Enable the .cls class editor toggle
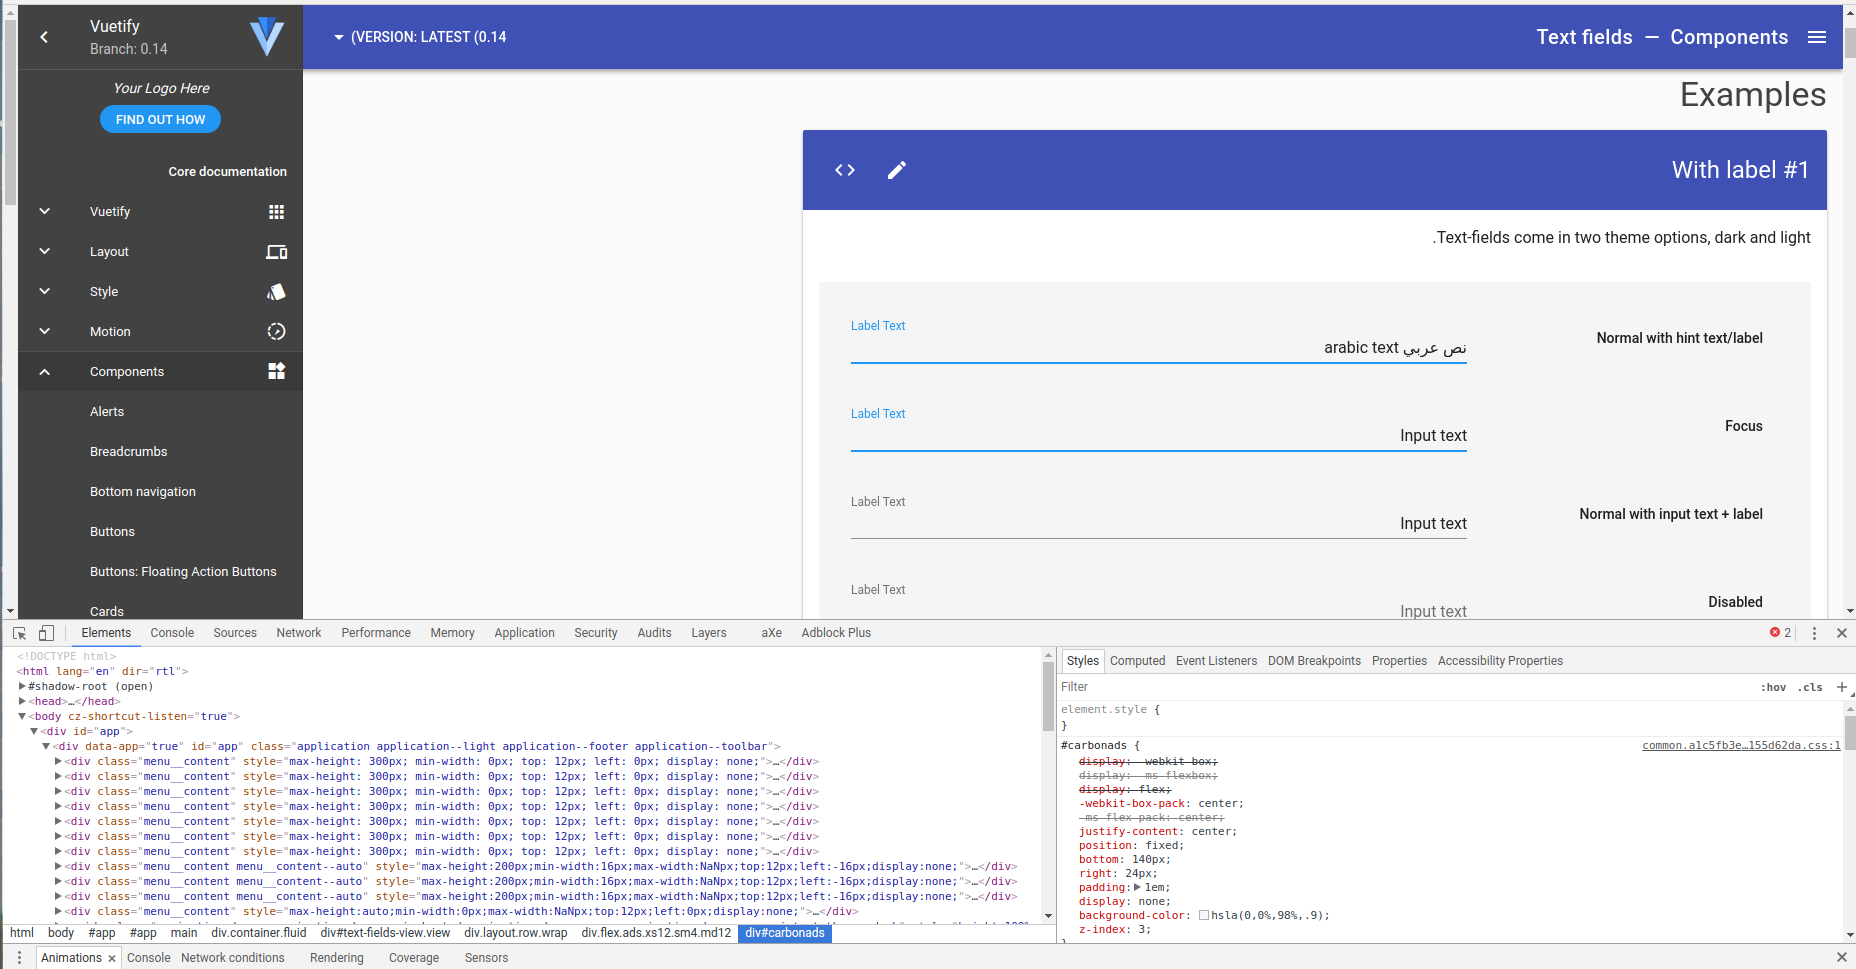 (1810, 687)
